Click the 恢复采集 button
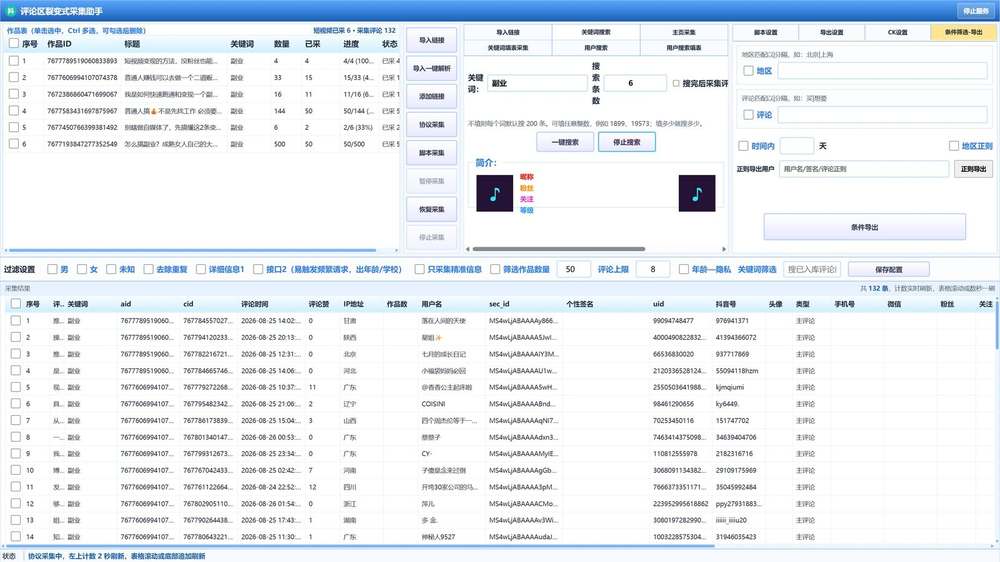1000x562 pixels. click(x=432, y=209)
